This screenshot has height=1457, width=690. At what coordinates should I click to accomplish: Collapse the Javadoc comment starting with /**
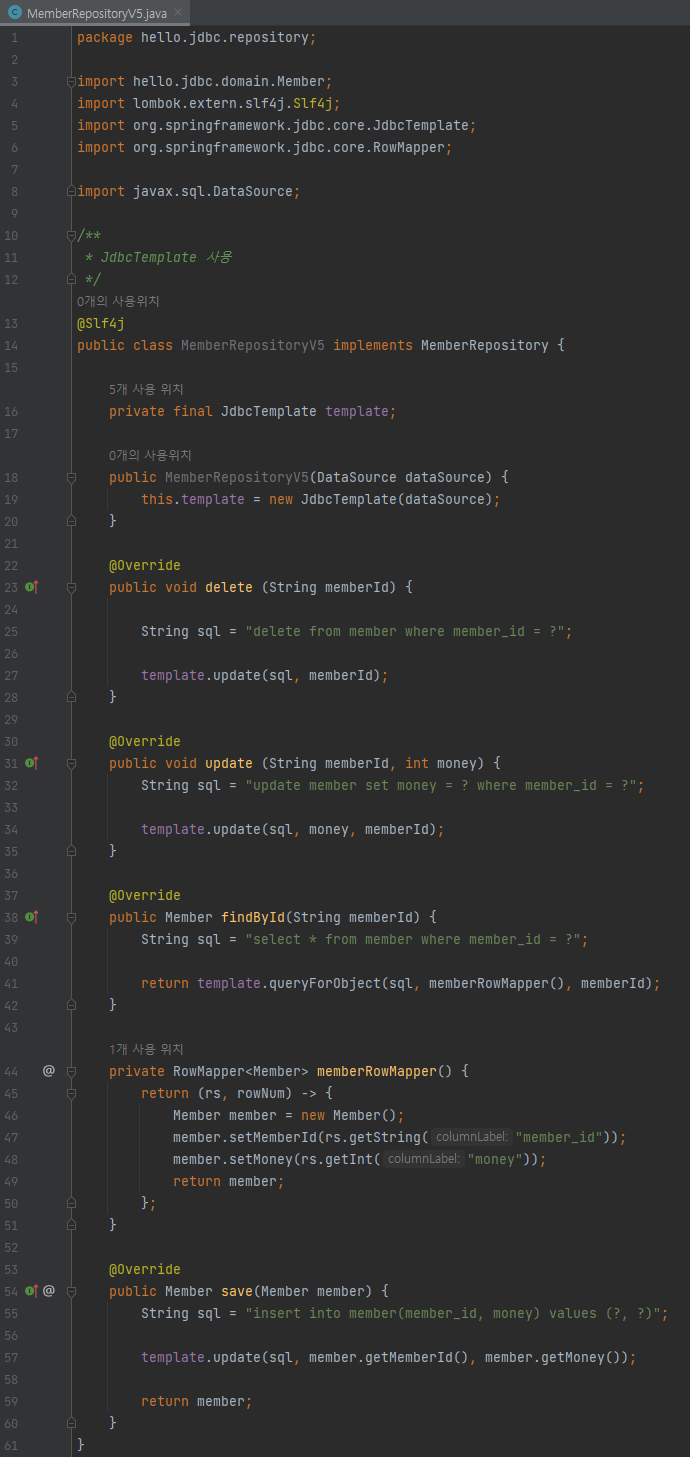pos(71,235)
